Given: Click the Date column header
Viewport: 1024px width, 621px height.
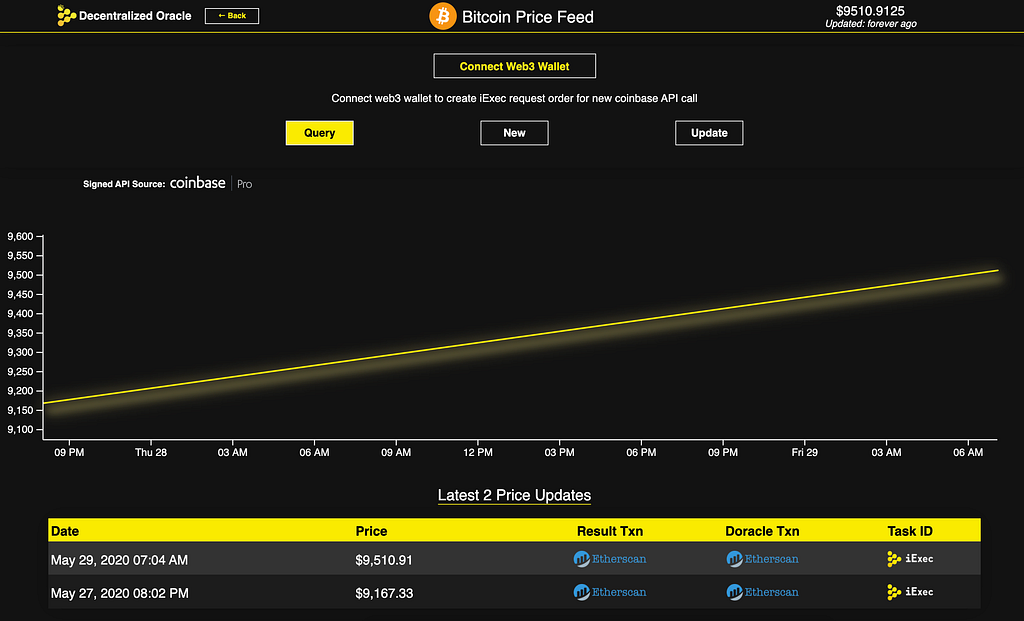Looking at the screenshot, I should (65, 531).
